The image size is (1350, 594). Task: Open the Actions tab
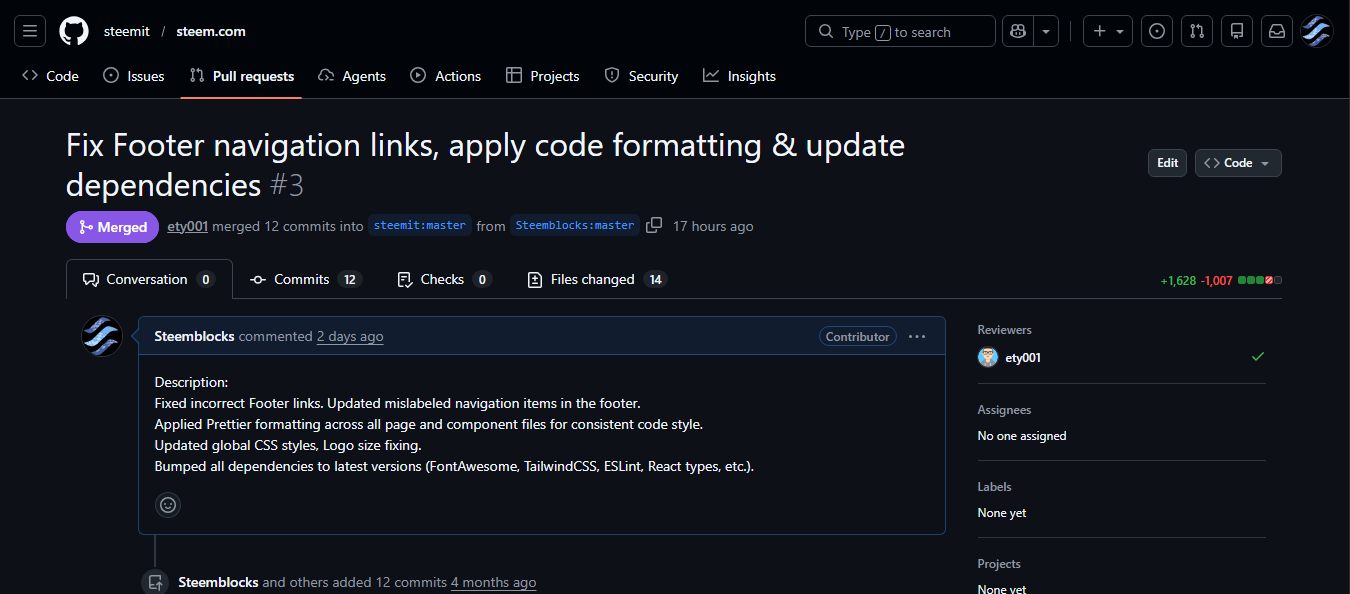pyautogui.click(x=446, y=76)
